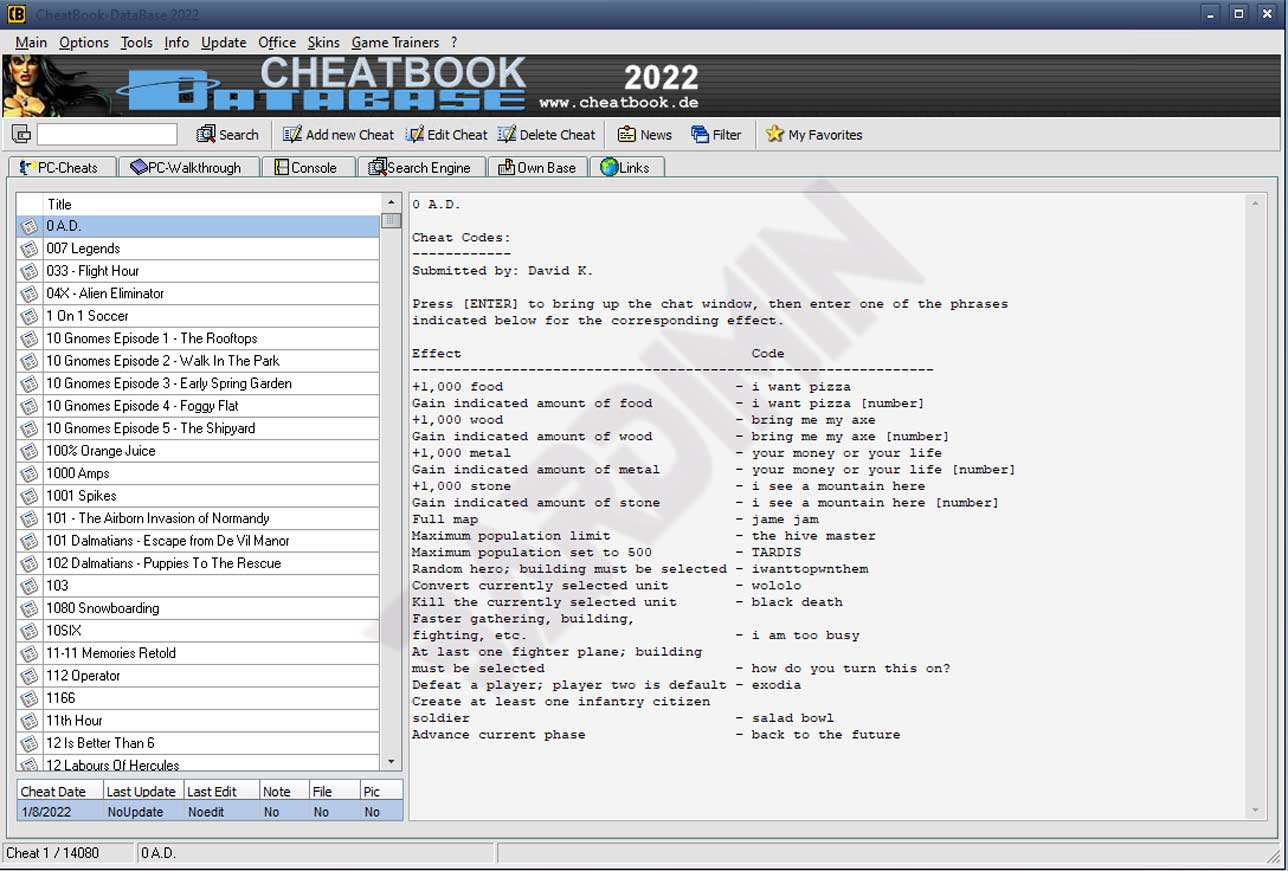Click the NoUpdate cell
Image resolution: width=1288 pixels, height=871 pixels.
click(x=143, y=812)
